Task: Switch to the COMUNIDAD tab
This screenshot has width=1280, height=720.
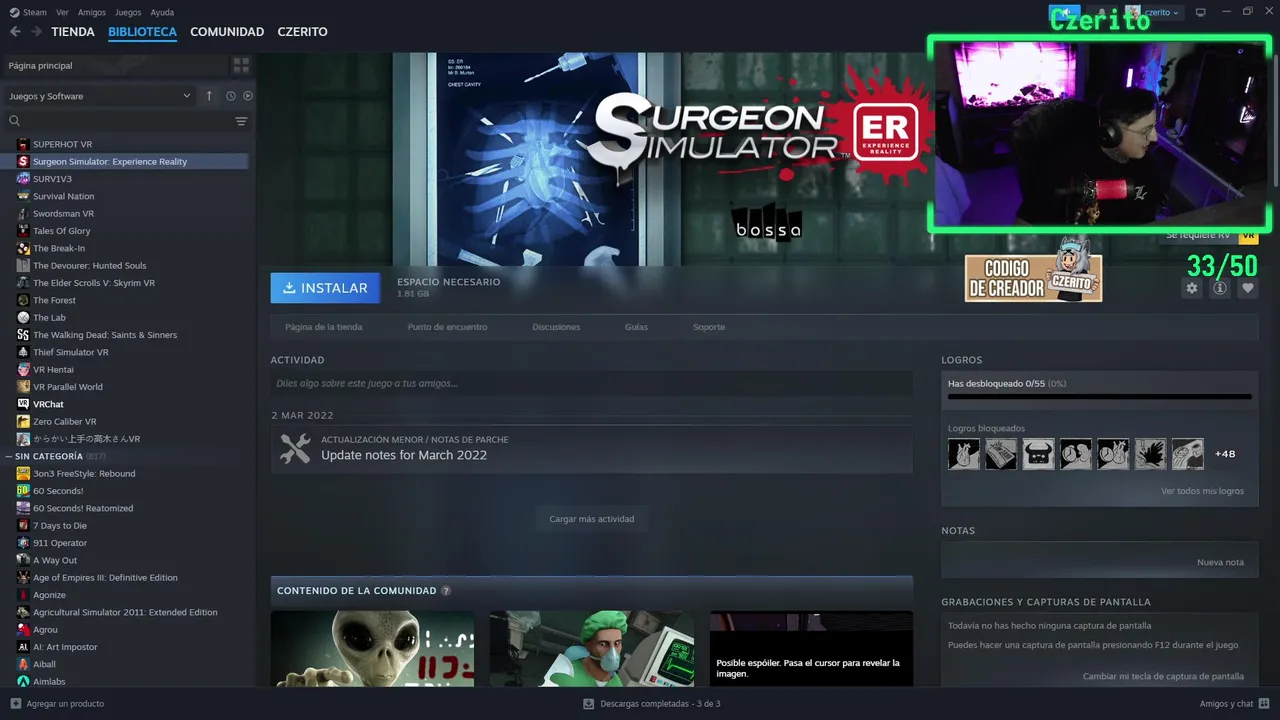Action: point(227,32)
